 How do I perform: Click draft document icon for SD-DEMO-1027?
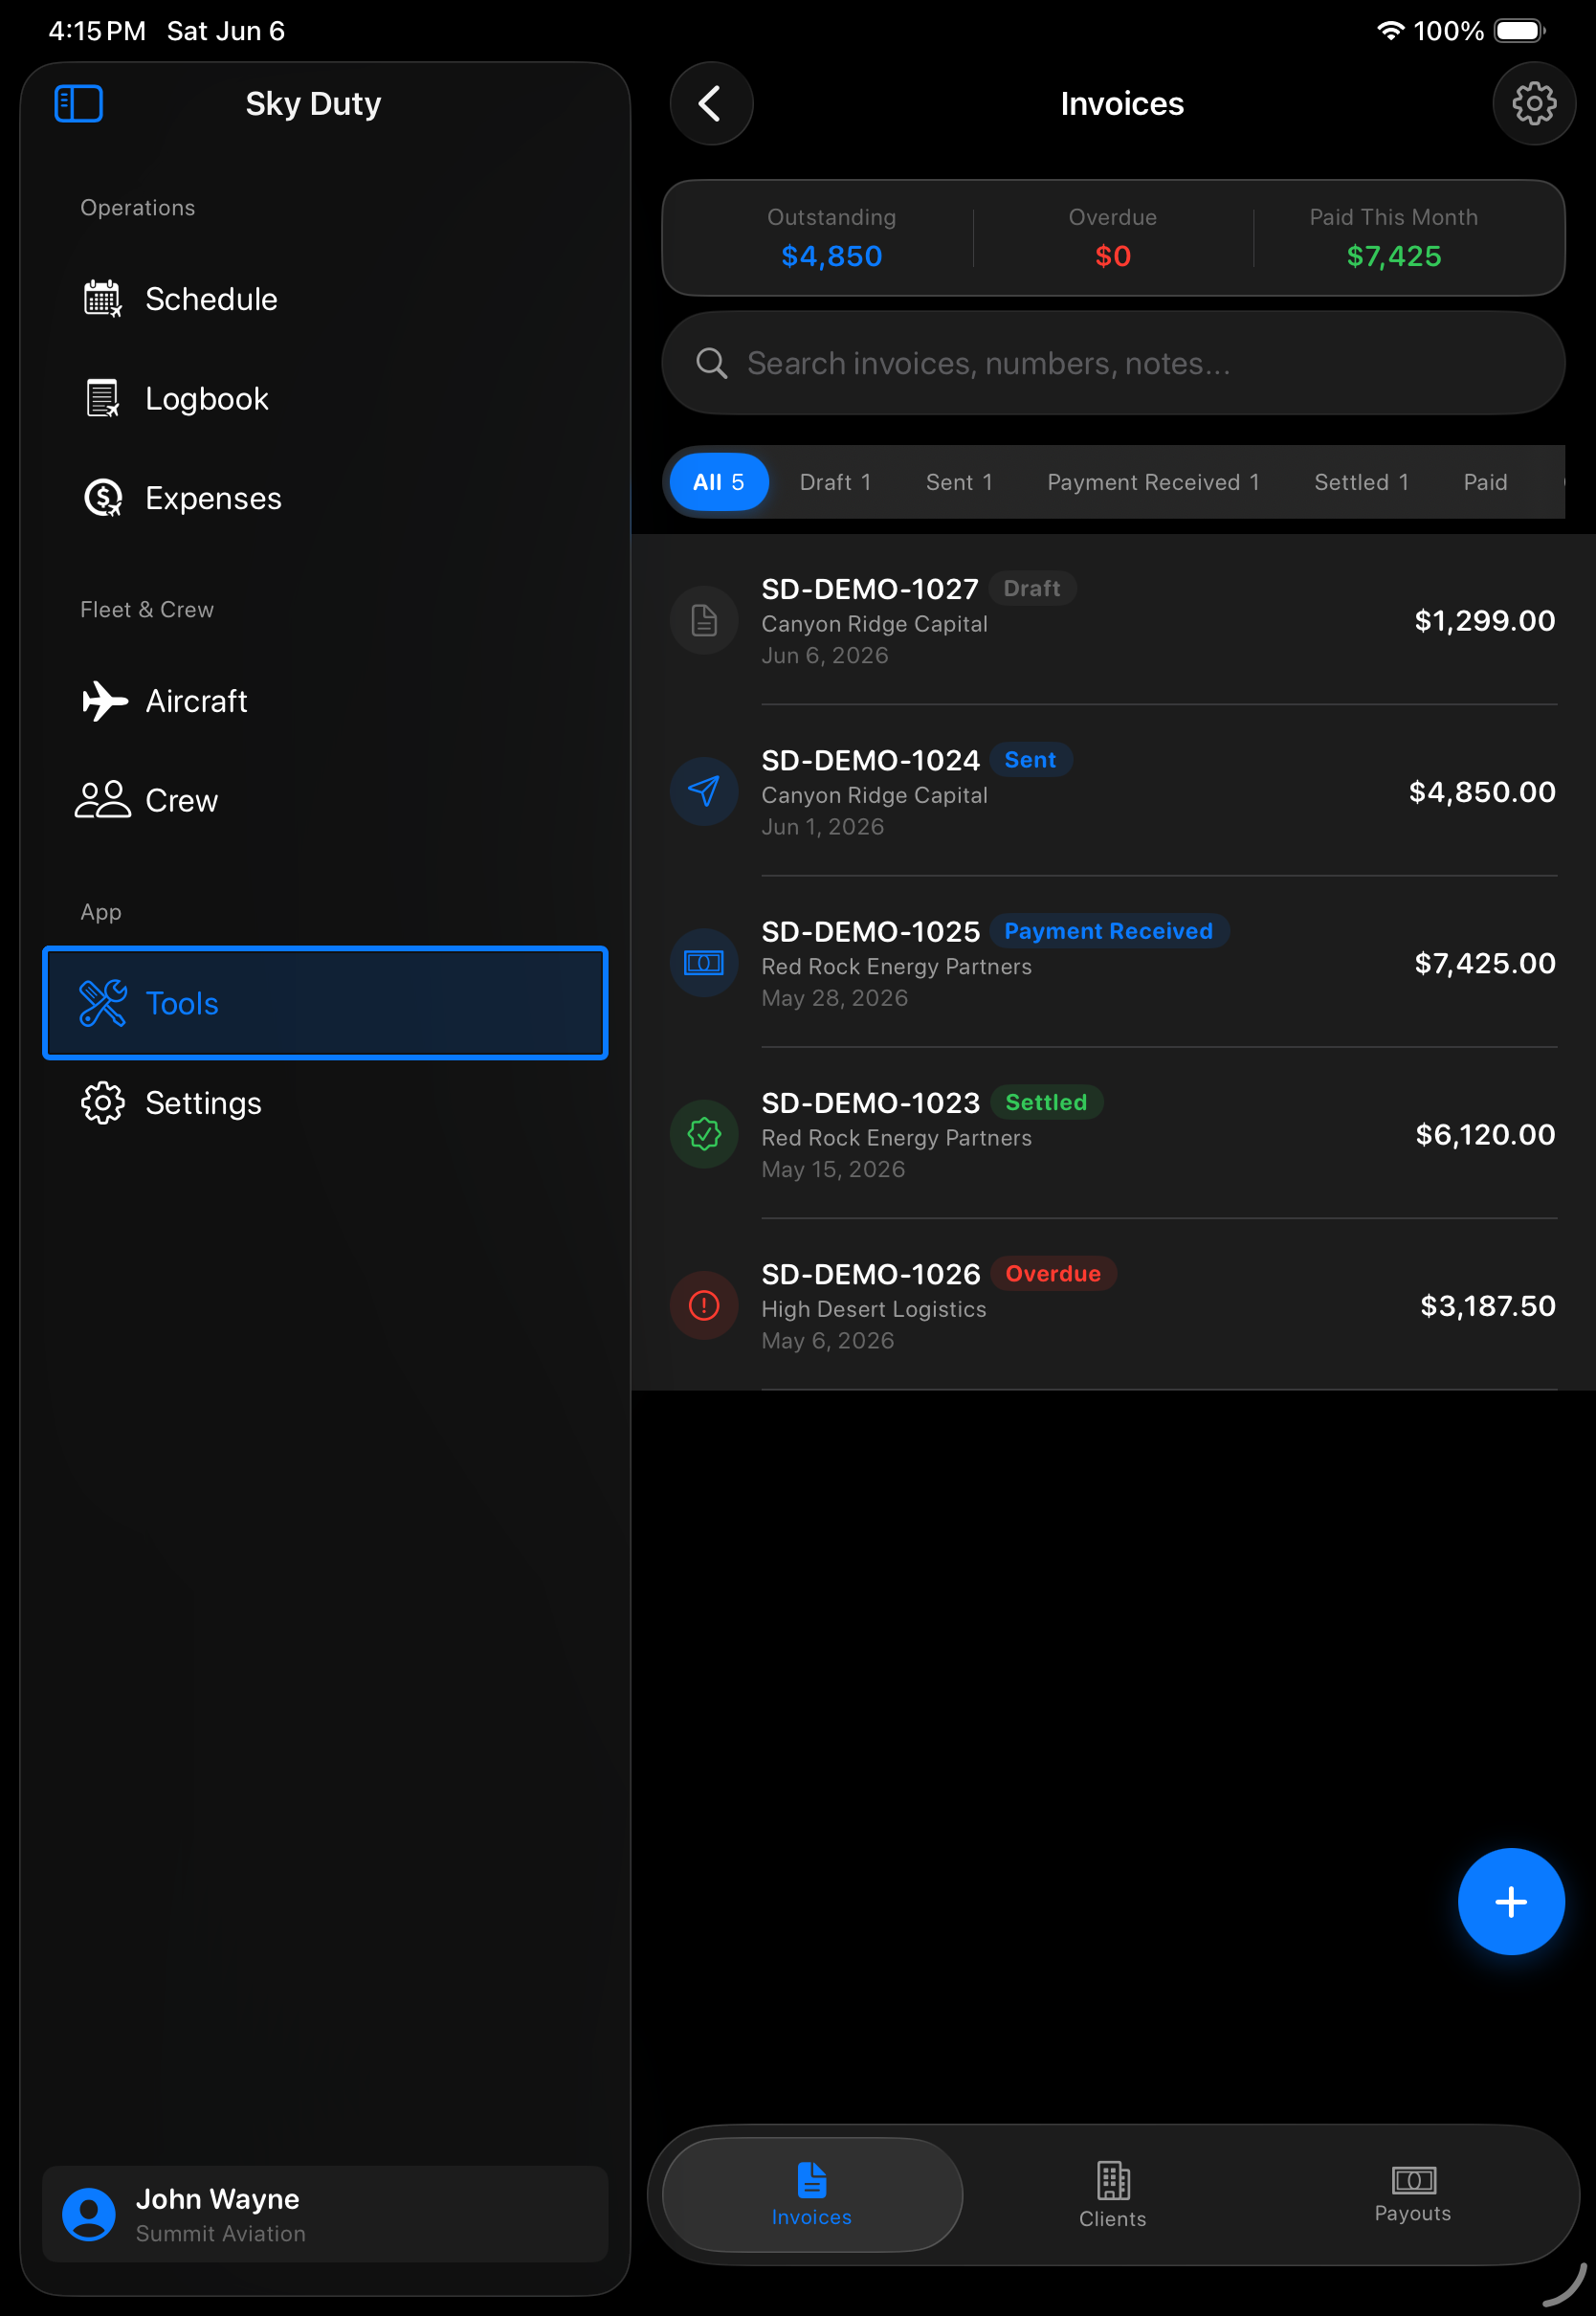[x=704, y=620]
